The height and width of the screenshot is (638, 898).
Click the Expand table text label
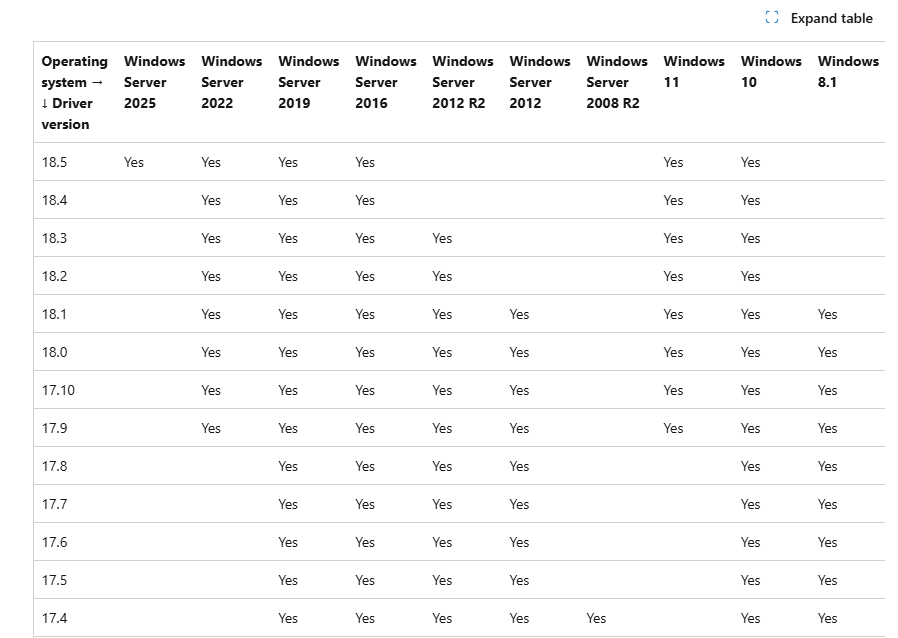tap(831, 18)
